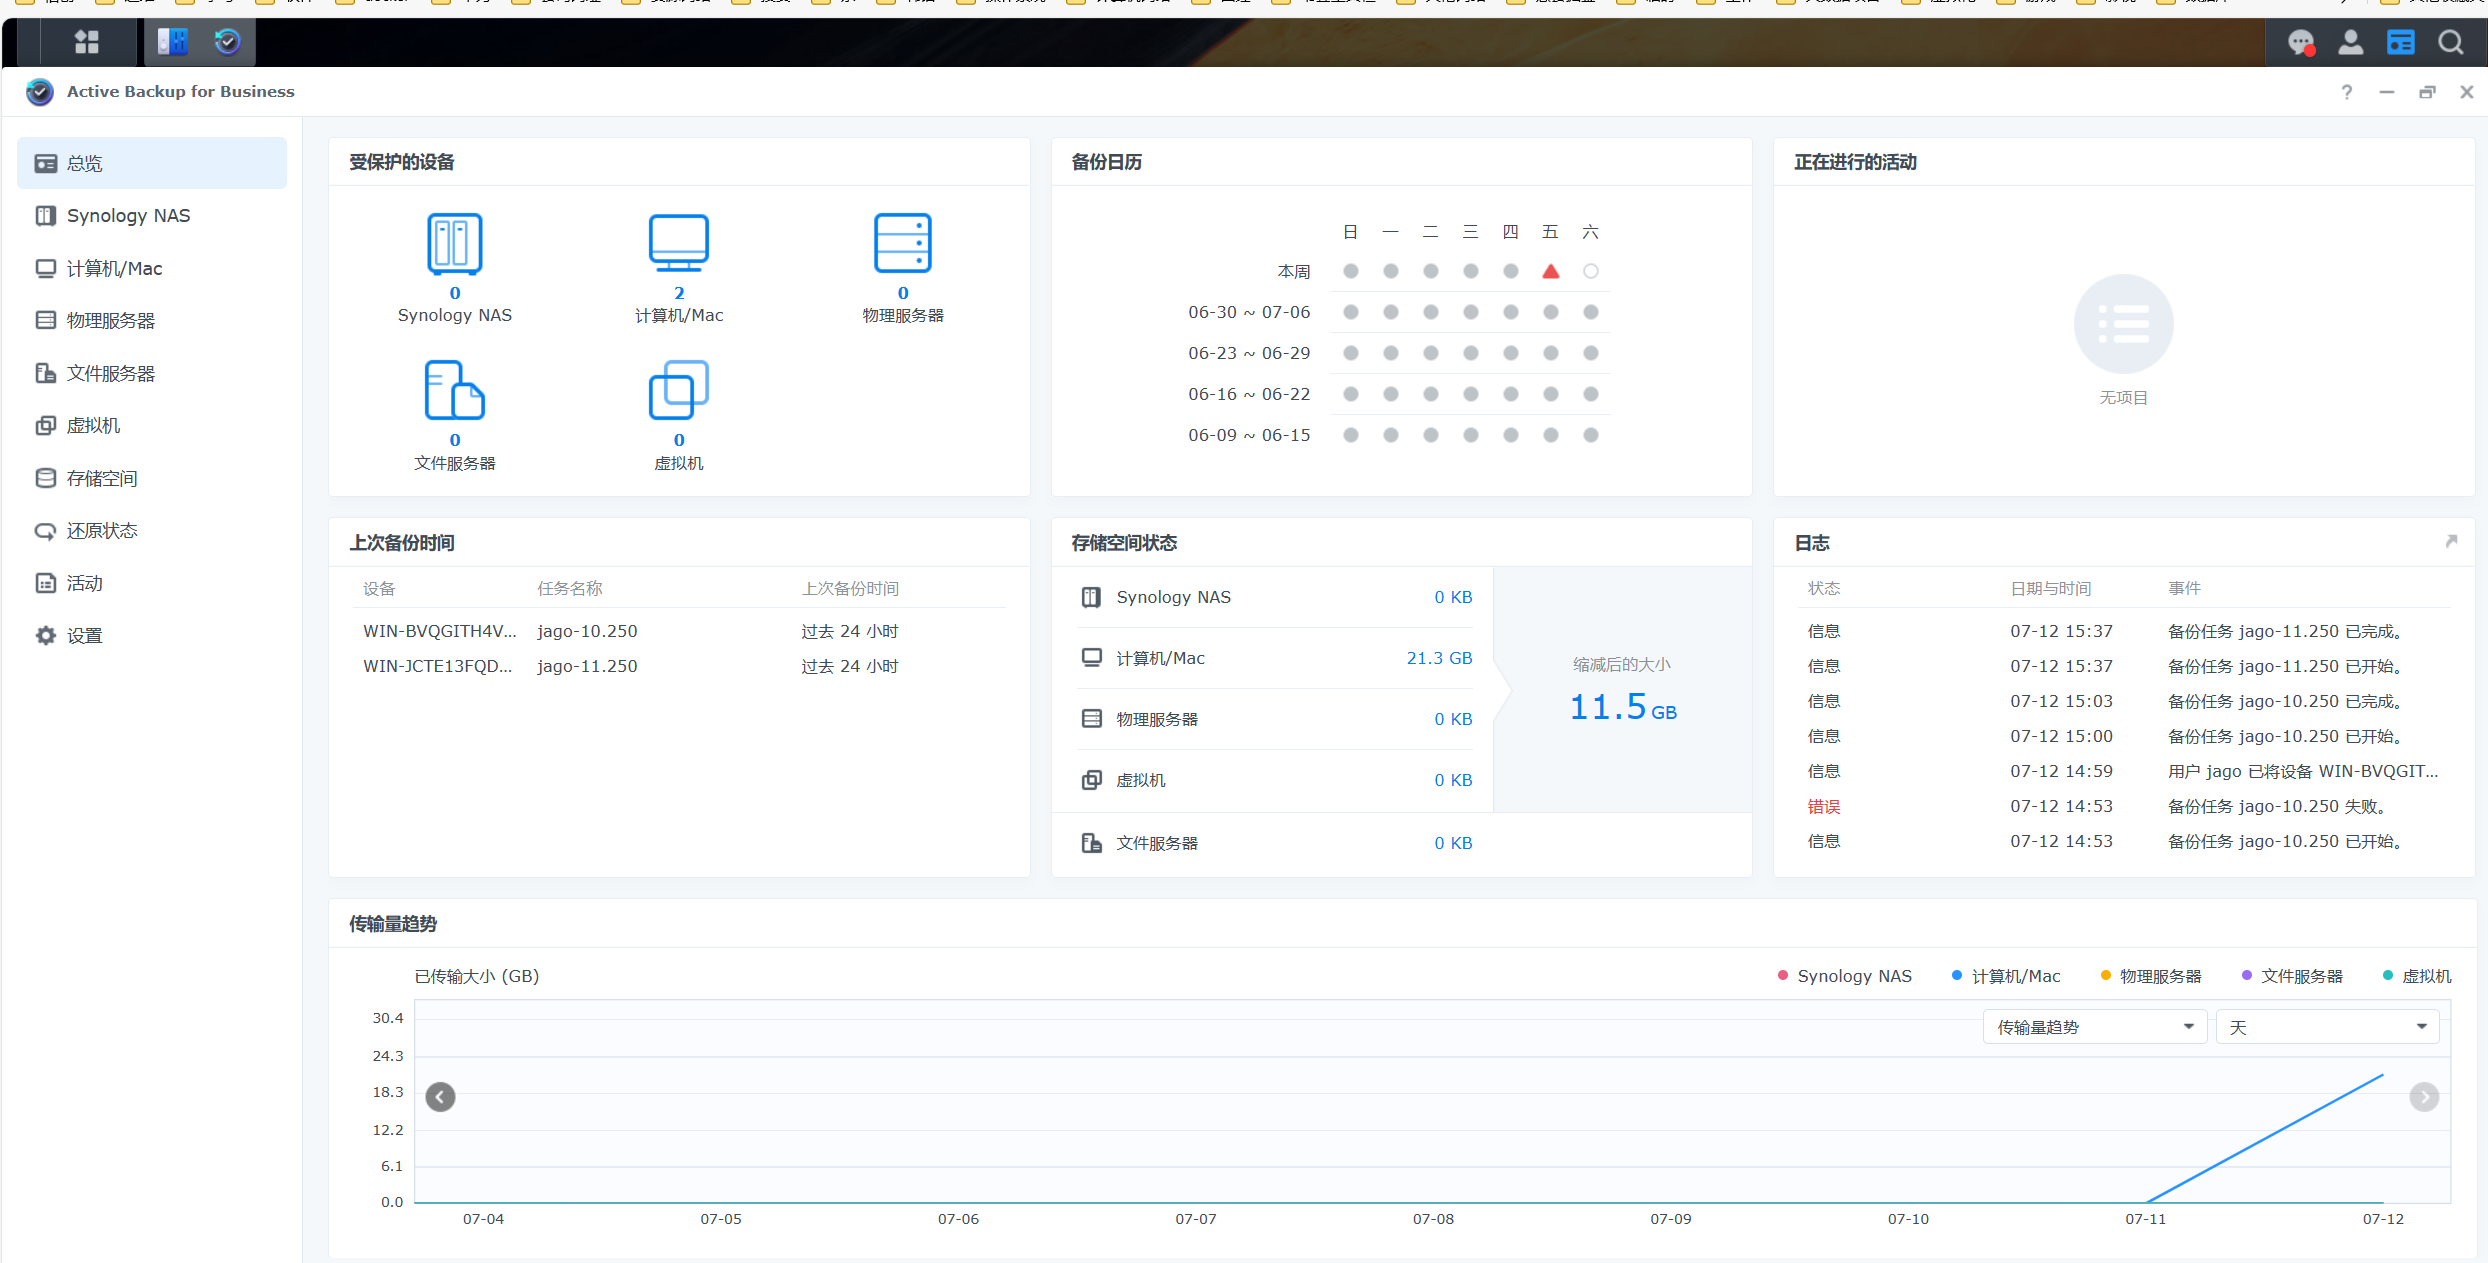Image resolution: width=2488 pixels, height=1263 pixels.
Task: Open 计算机/Mac section in sidebar
Action: (152, 268)
